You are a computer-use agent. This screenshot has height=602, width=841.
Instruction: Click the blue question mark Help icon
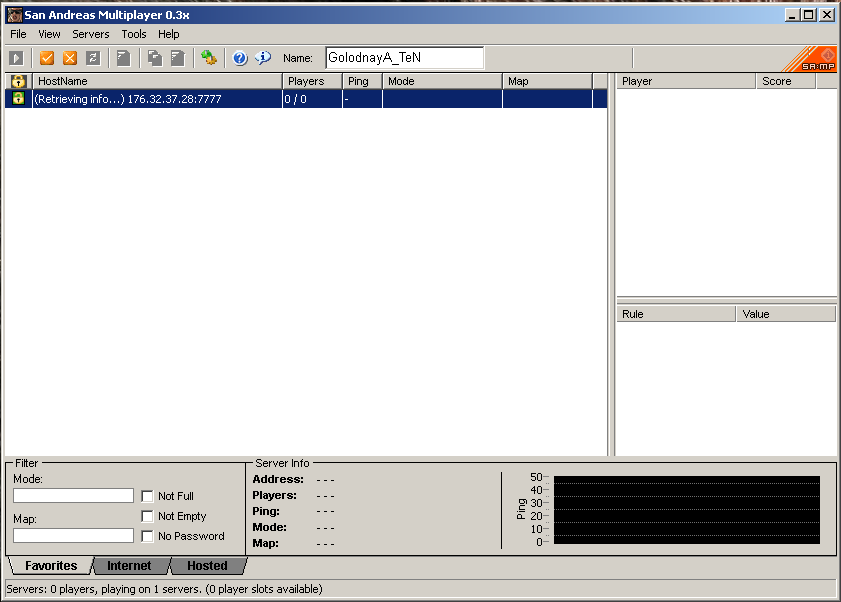click(x=240, y=58)
